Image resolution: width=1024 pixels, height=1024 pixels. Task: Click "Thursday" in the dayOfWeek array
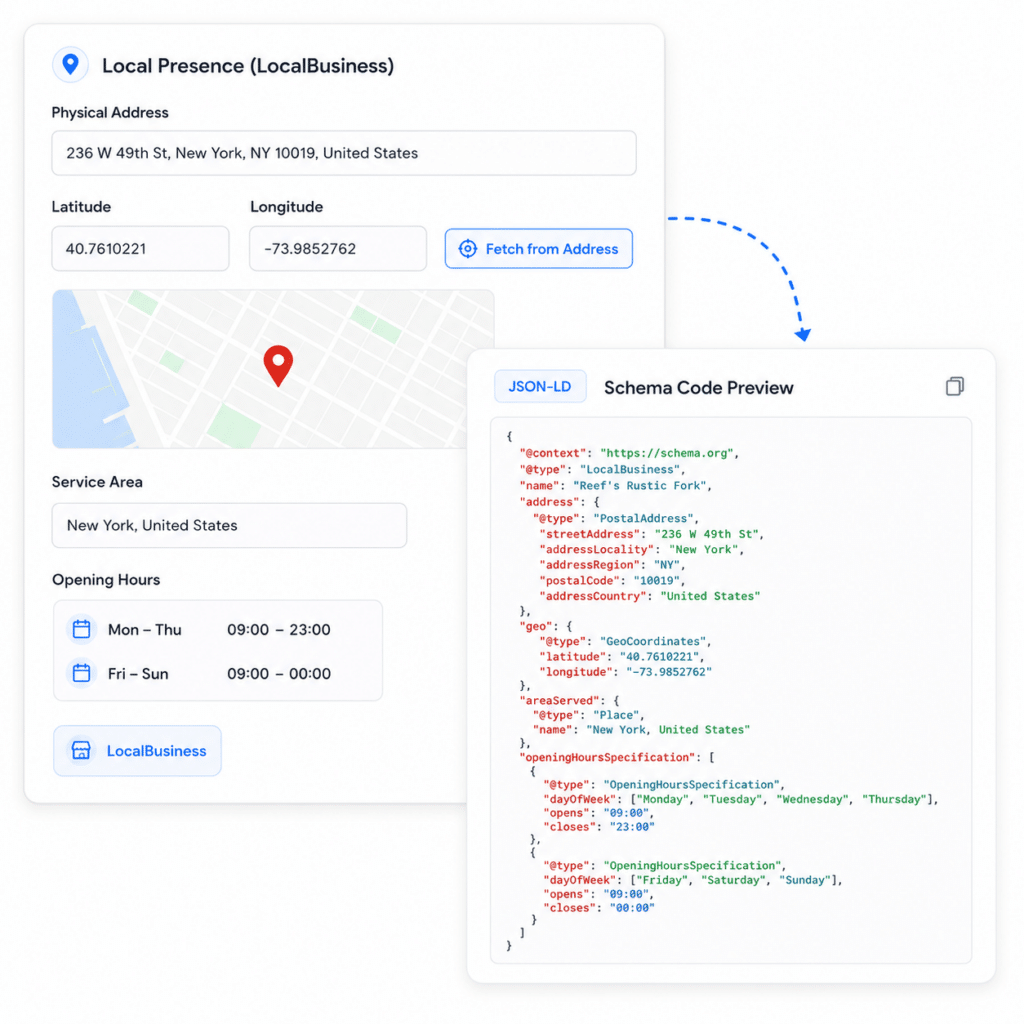(x=894, y=799)
